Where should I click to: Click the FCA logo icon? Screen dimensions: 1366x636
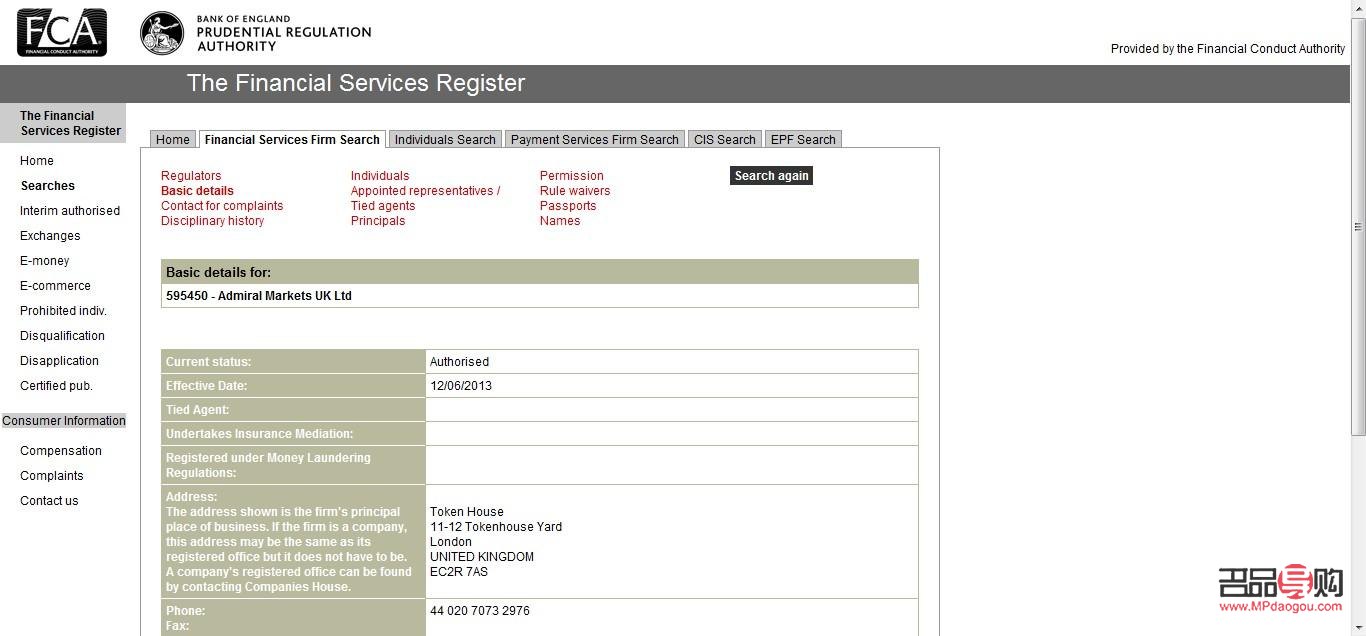62,32
